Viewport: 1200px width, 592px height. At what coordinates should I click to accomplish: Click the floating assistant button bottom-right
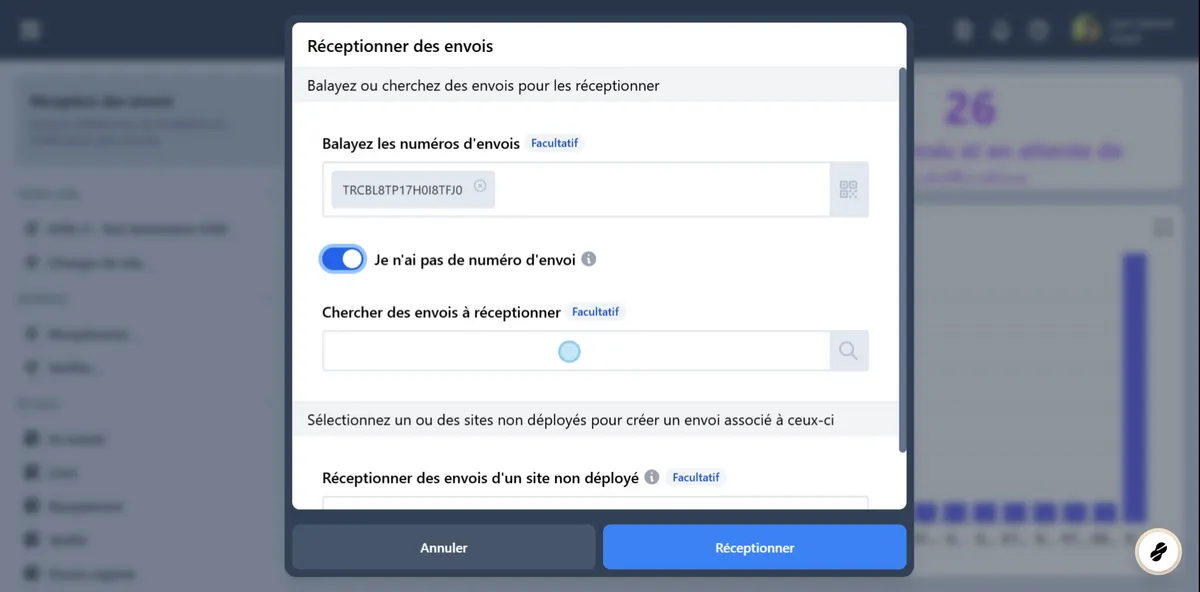click(x=1158, y=551)
